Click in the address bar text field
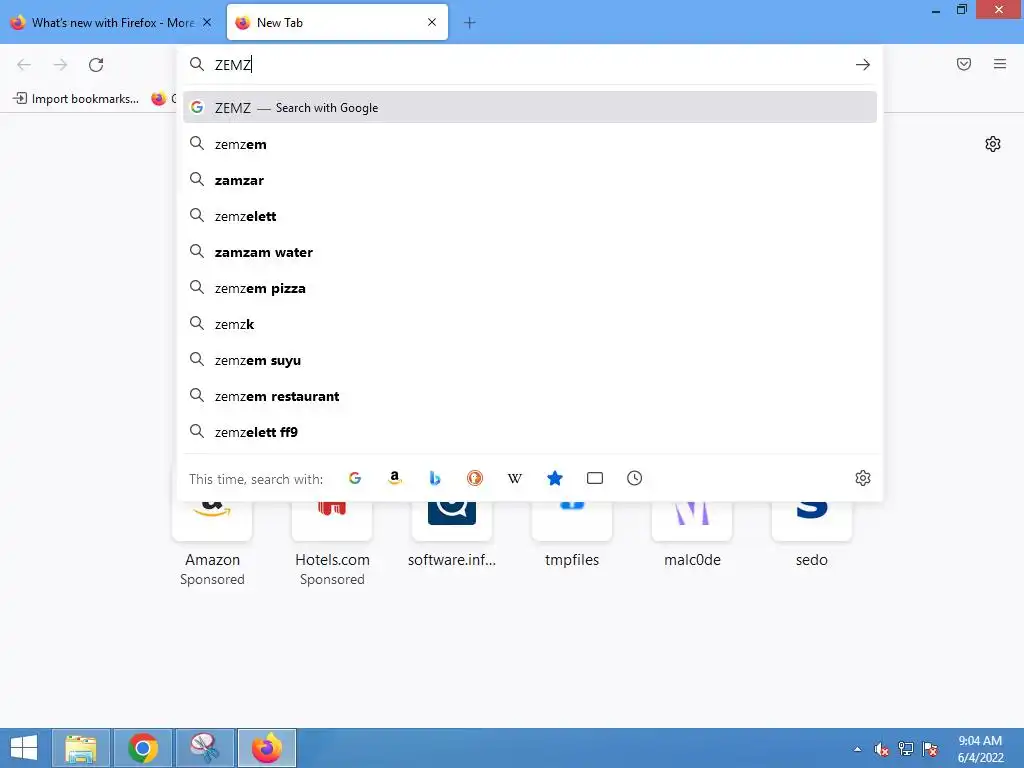The width and height of the screenshot is (1024, 768). click(x=529, y=65)
